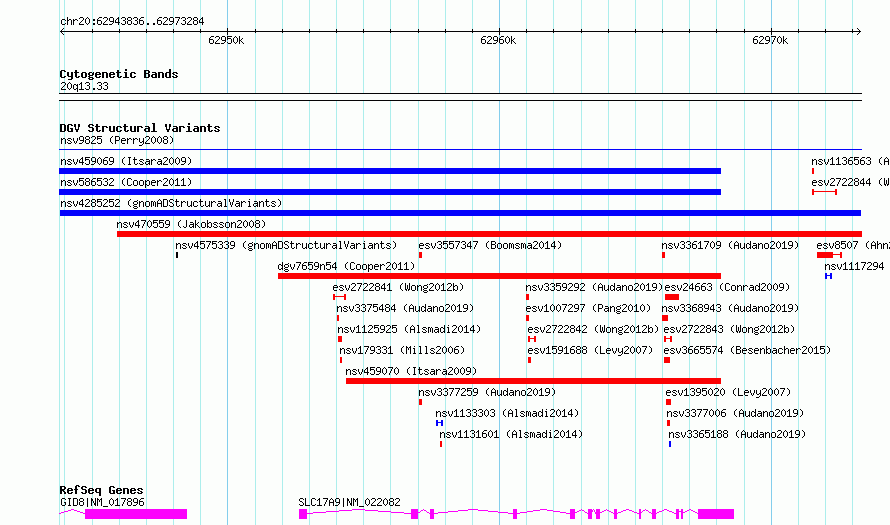Click the nsv3365188 blue marker glyph
890x525 pixels.
670,444
